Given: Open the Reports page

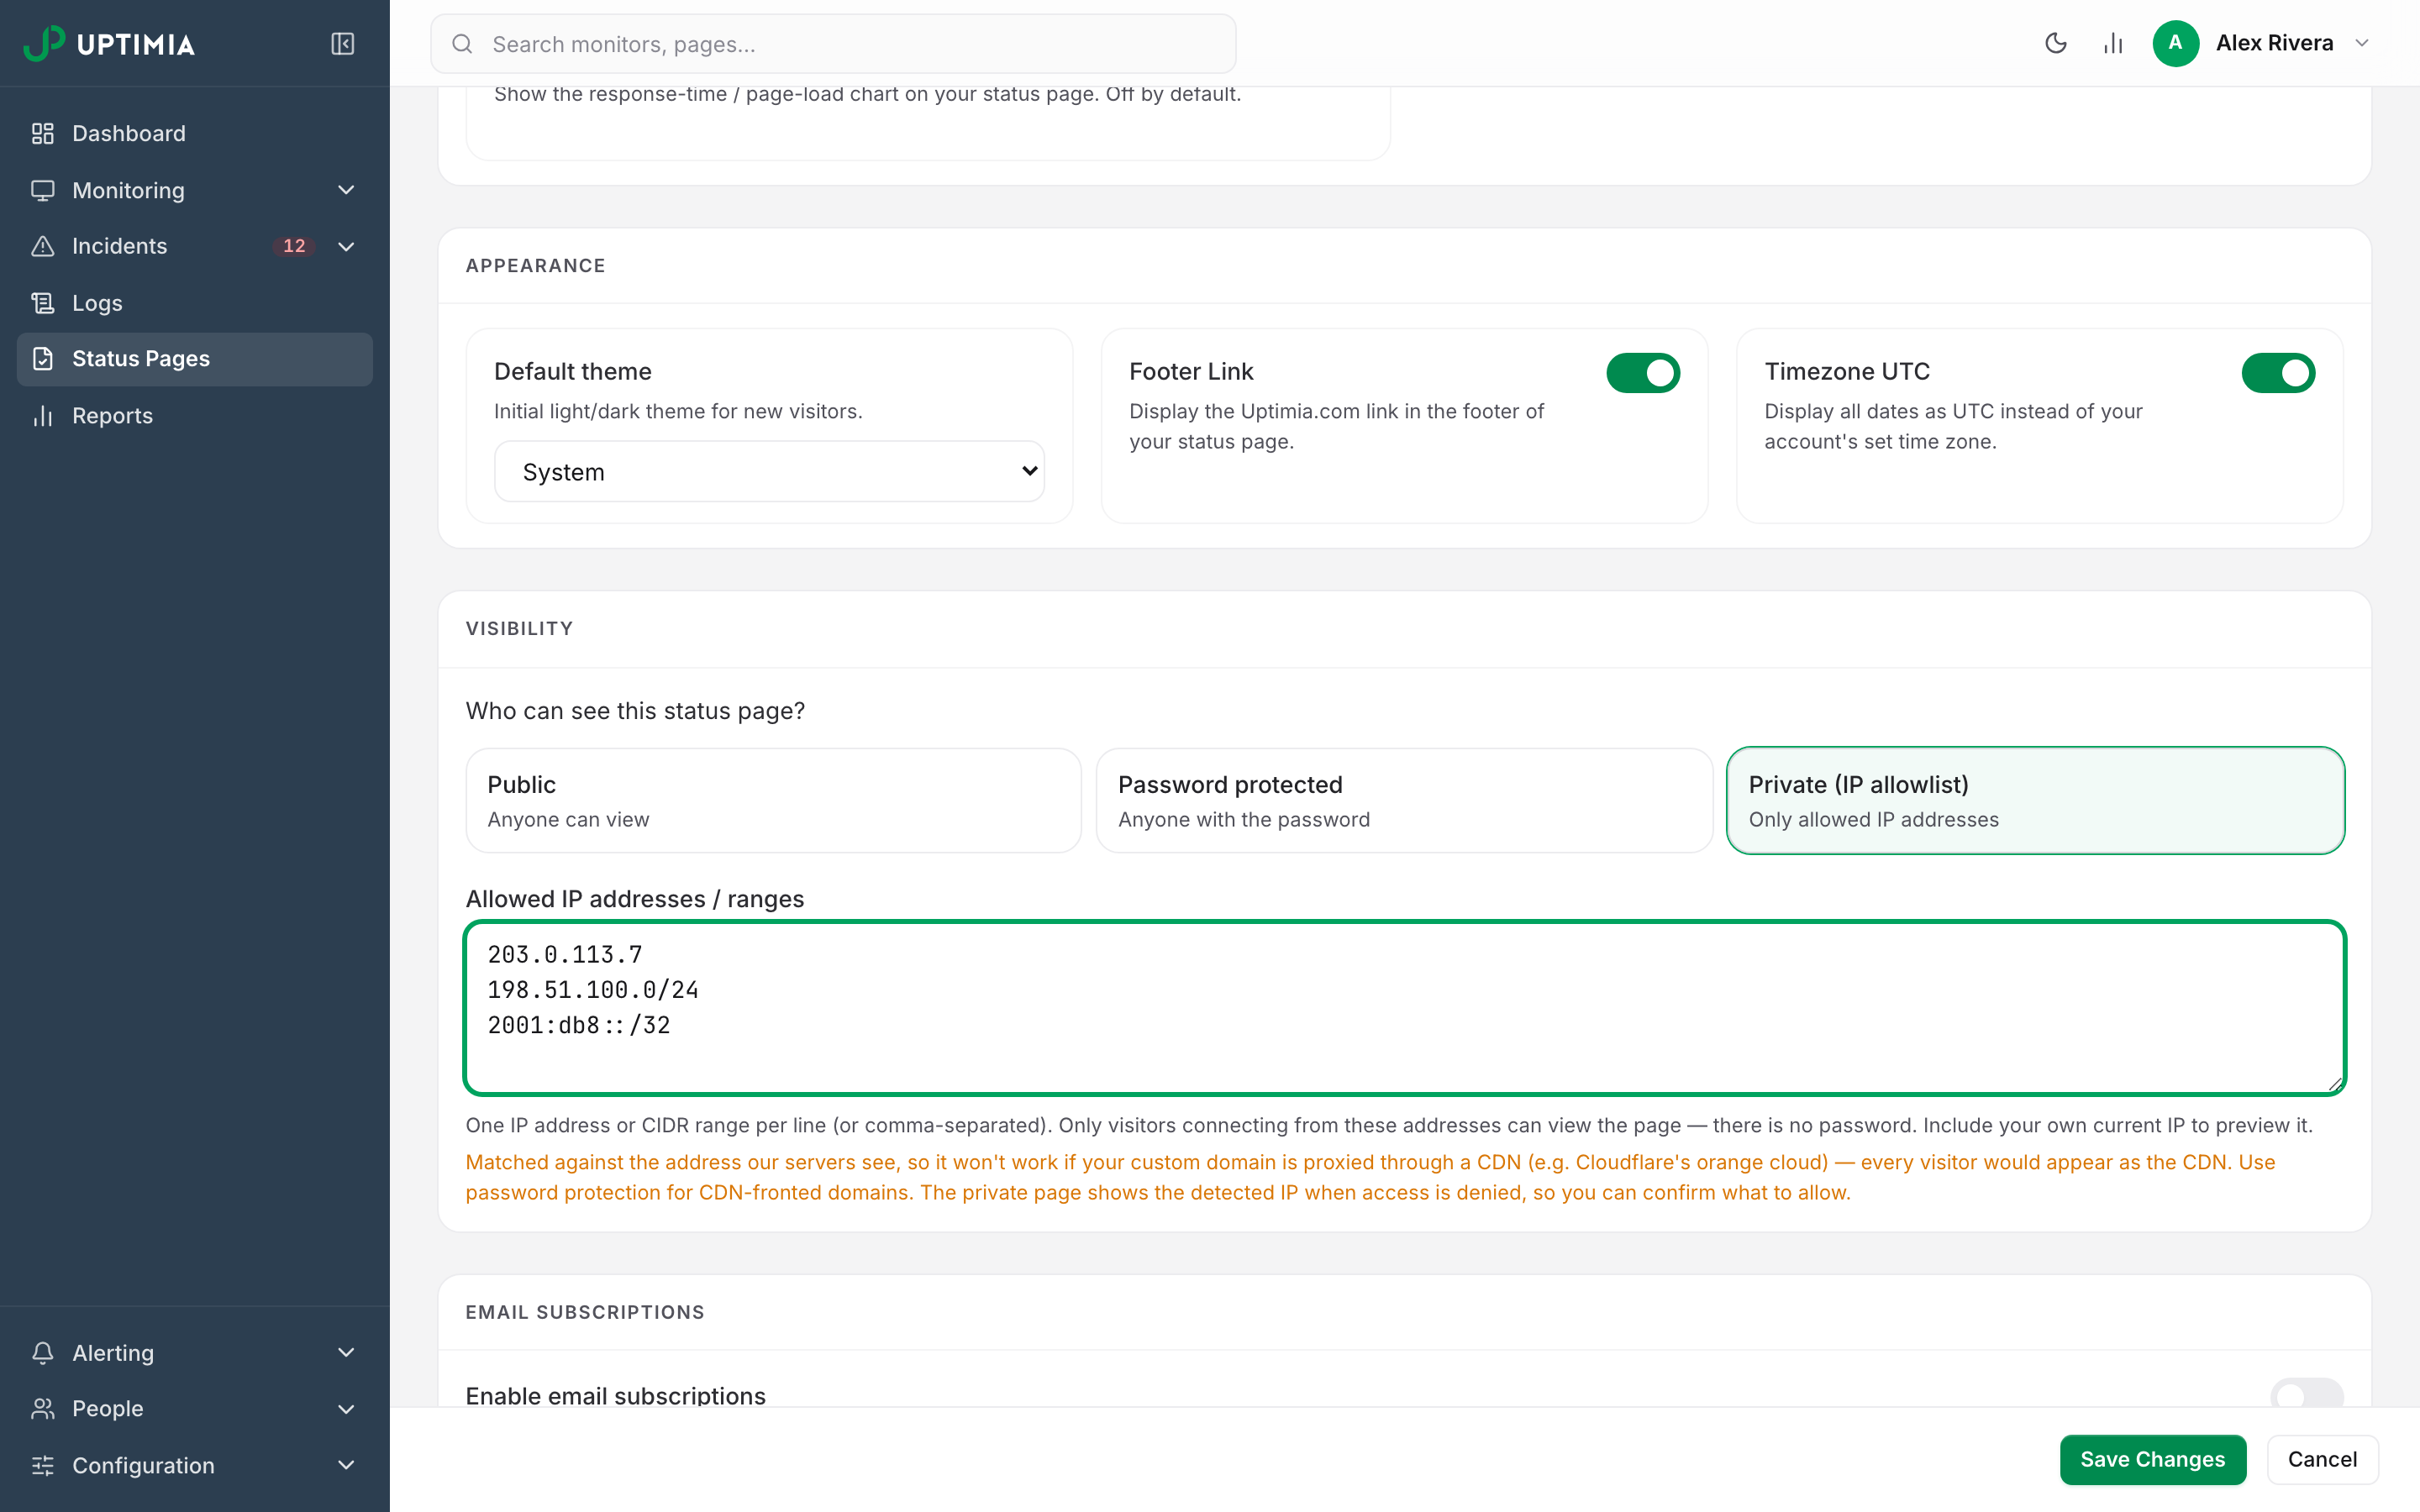Looking at the screenshot, I should [x=195, y=416].
